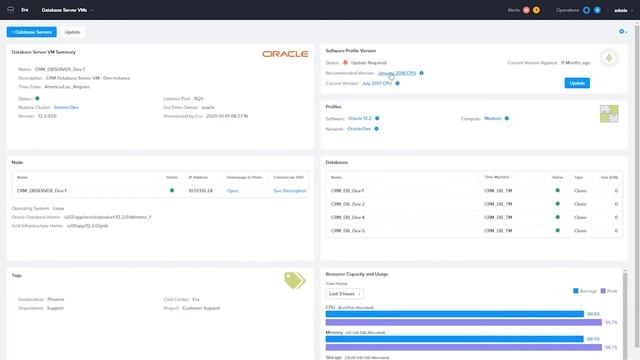This screenshot has width=640, height=360.
Task: Click the node's green status dot
Action: [x=172, y=190]
